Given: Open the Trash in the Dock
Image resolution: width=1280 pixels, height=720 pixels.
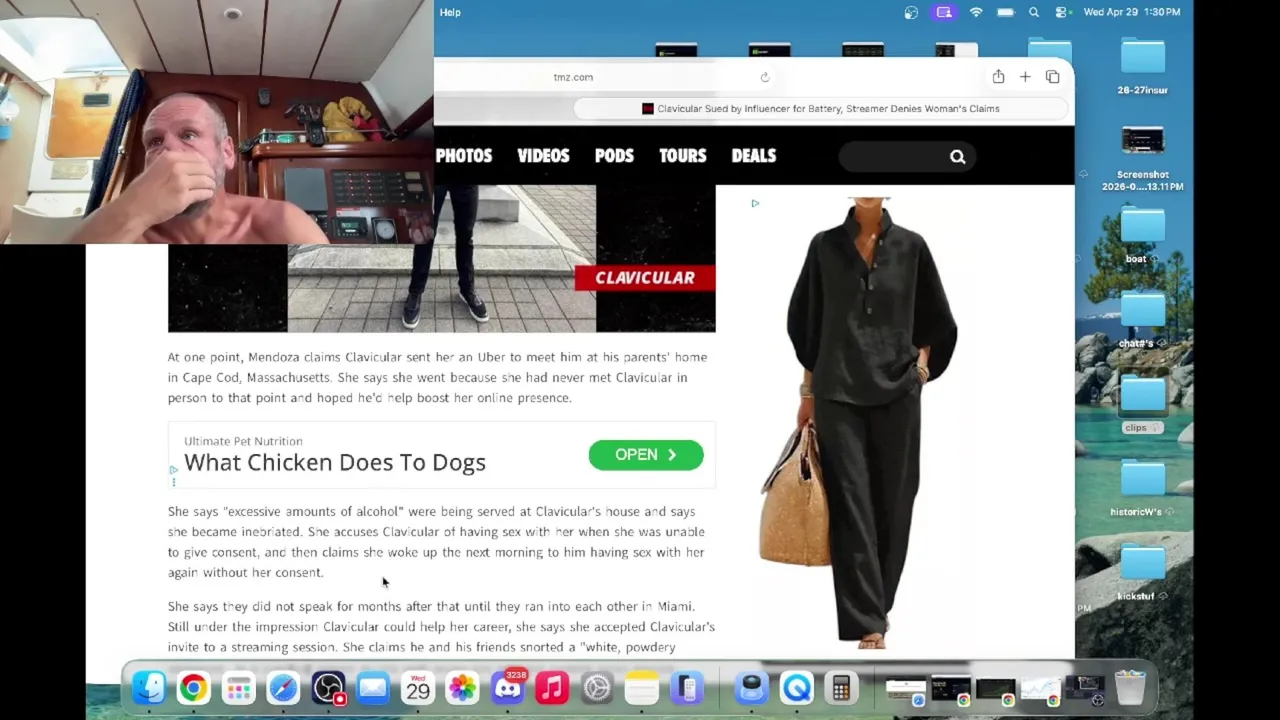Looking at the screenshot, I should click(1130, 688).
